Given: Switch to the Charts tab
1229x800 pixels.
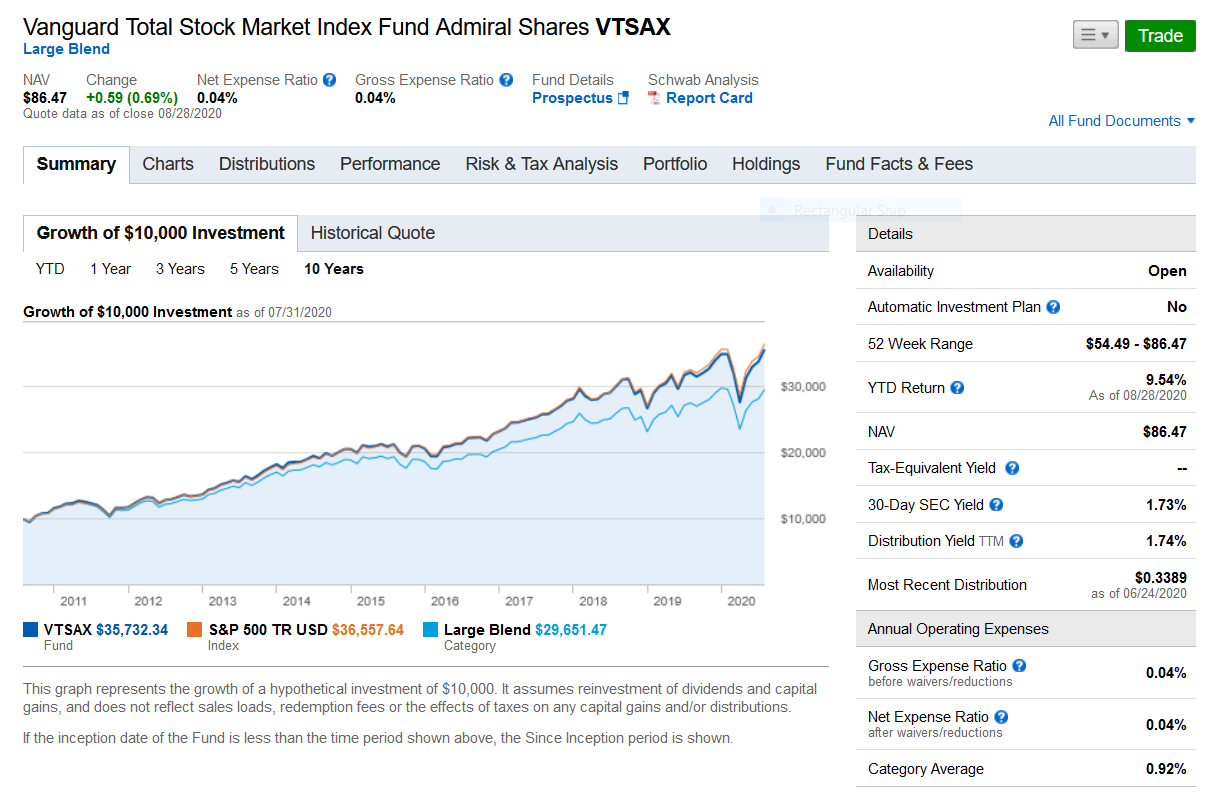Looking at the screenshot, I should click(x=168, y=164).
